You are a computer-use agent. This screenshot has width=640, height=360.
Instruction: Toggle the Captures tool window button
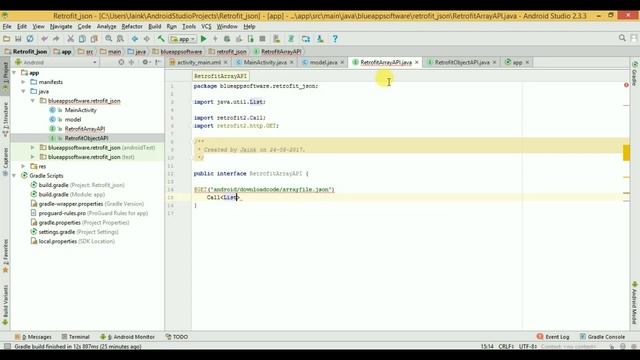[5, 162]
